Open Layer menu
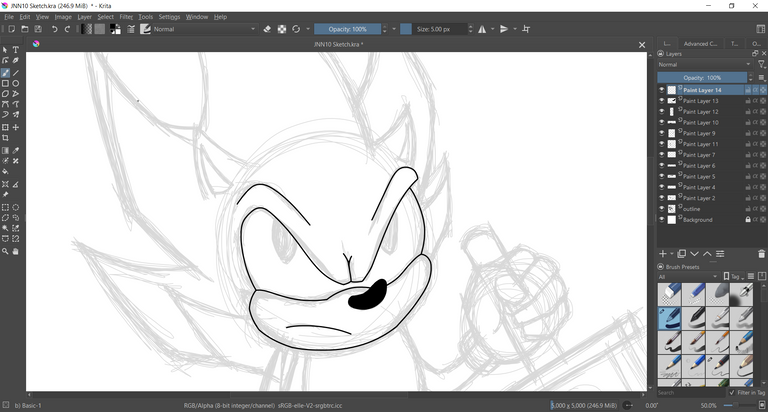The height and width of the screenshot is (412, 768). tap(84, 17)
